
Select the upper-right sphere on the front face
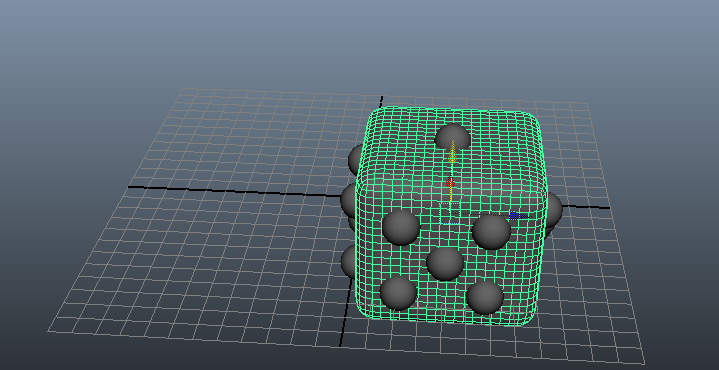(491, 232)
